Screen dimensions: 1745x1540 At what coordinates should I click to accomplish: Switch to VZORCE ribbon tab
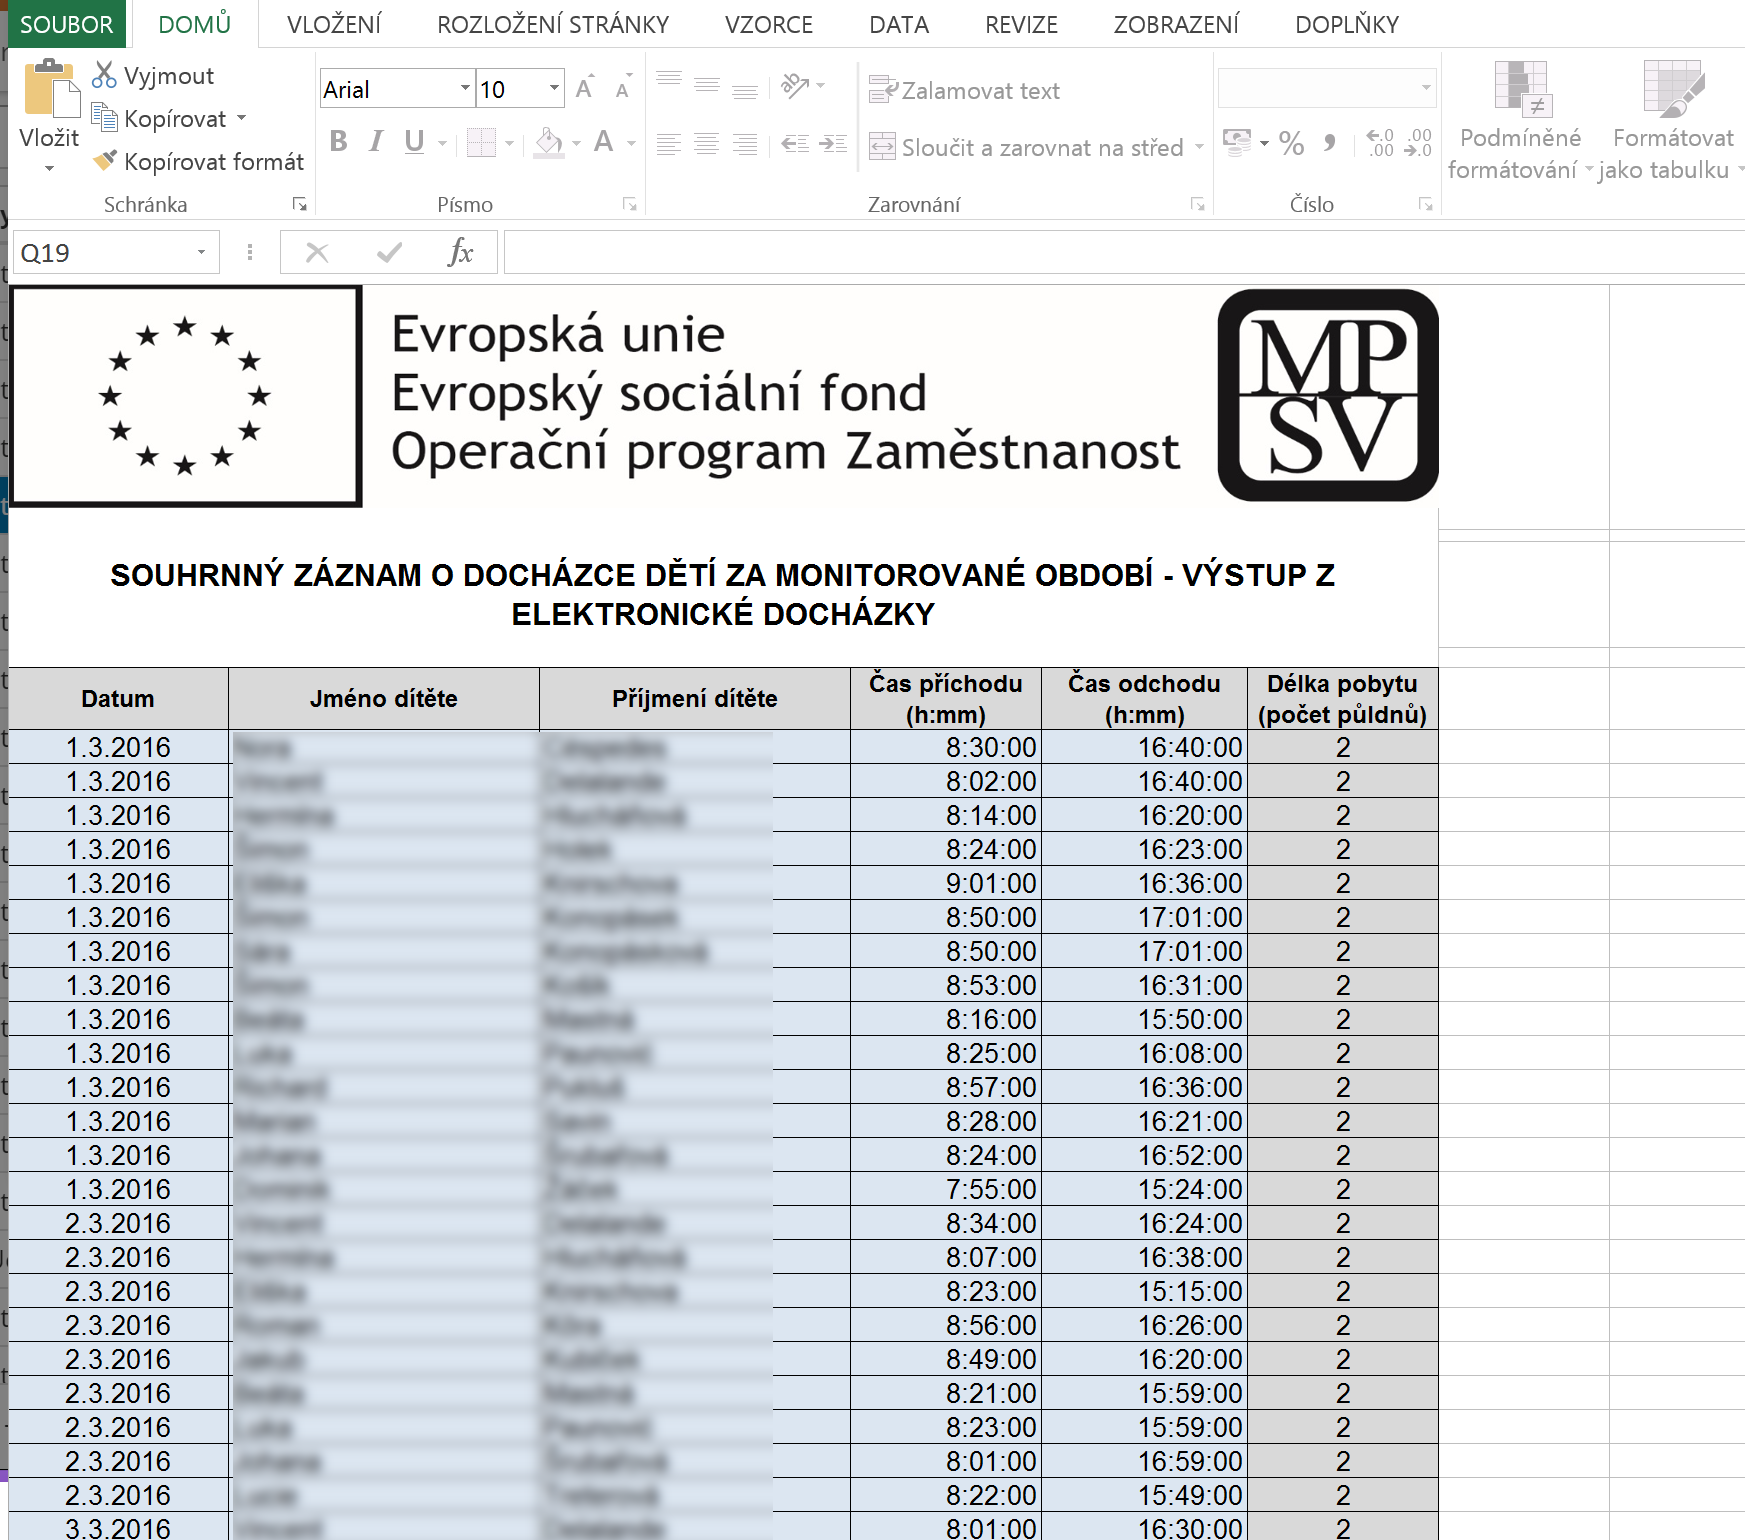tap(769, 25)
